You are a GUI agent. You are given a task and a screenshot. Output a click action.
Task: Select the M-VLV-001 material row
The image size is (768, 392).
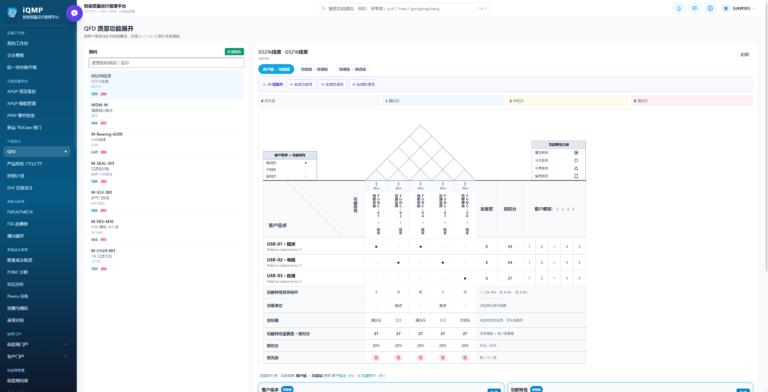(x=166, y=201)
